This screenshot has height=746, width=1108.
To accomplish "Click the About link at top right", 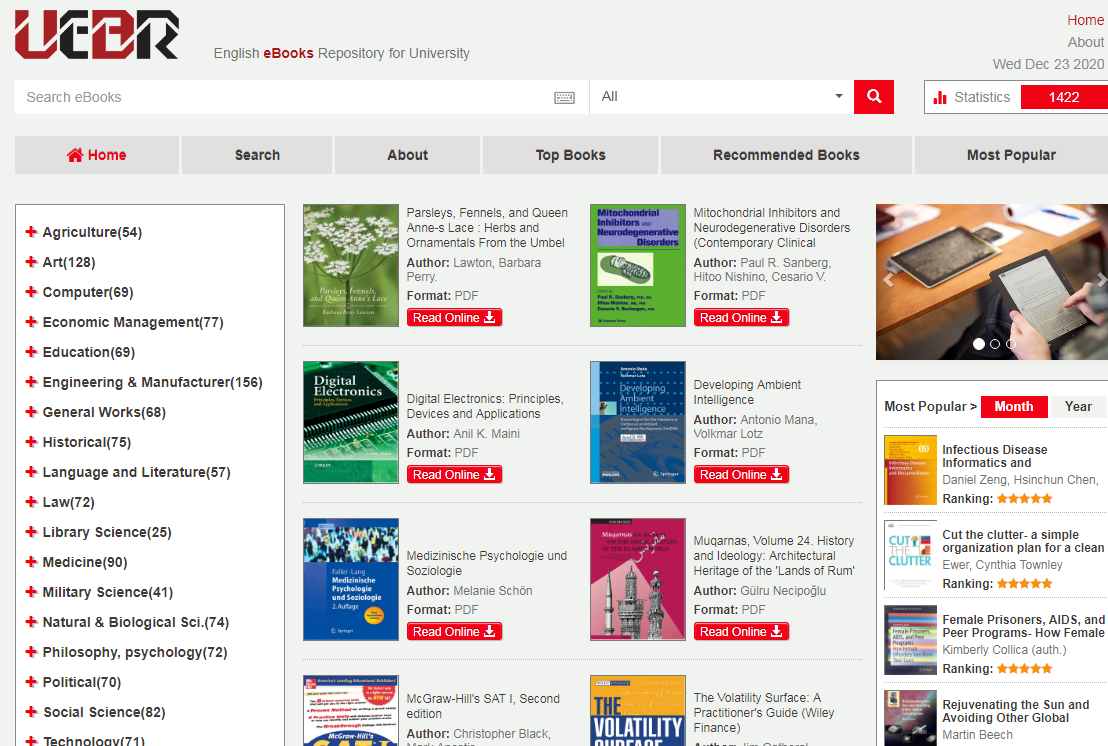I will 1085,42.
